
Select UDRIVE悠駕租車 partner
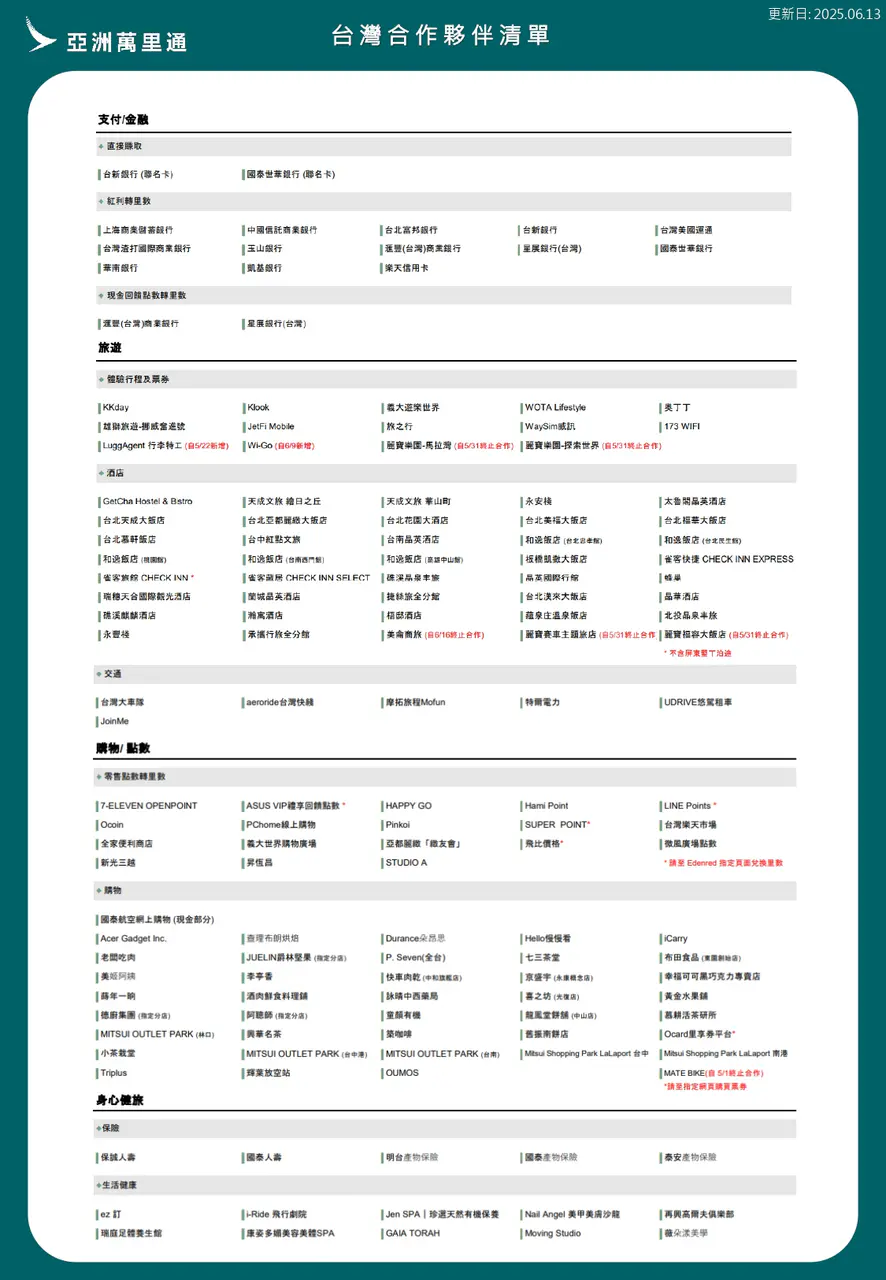[x=698, y=703]
